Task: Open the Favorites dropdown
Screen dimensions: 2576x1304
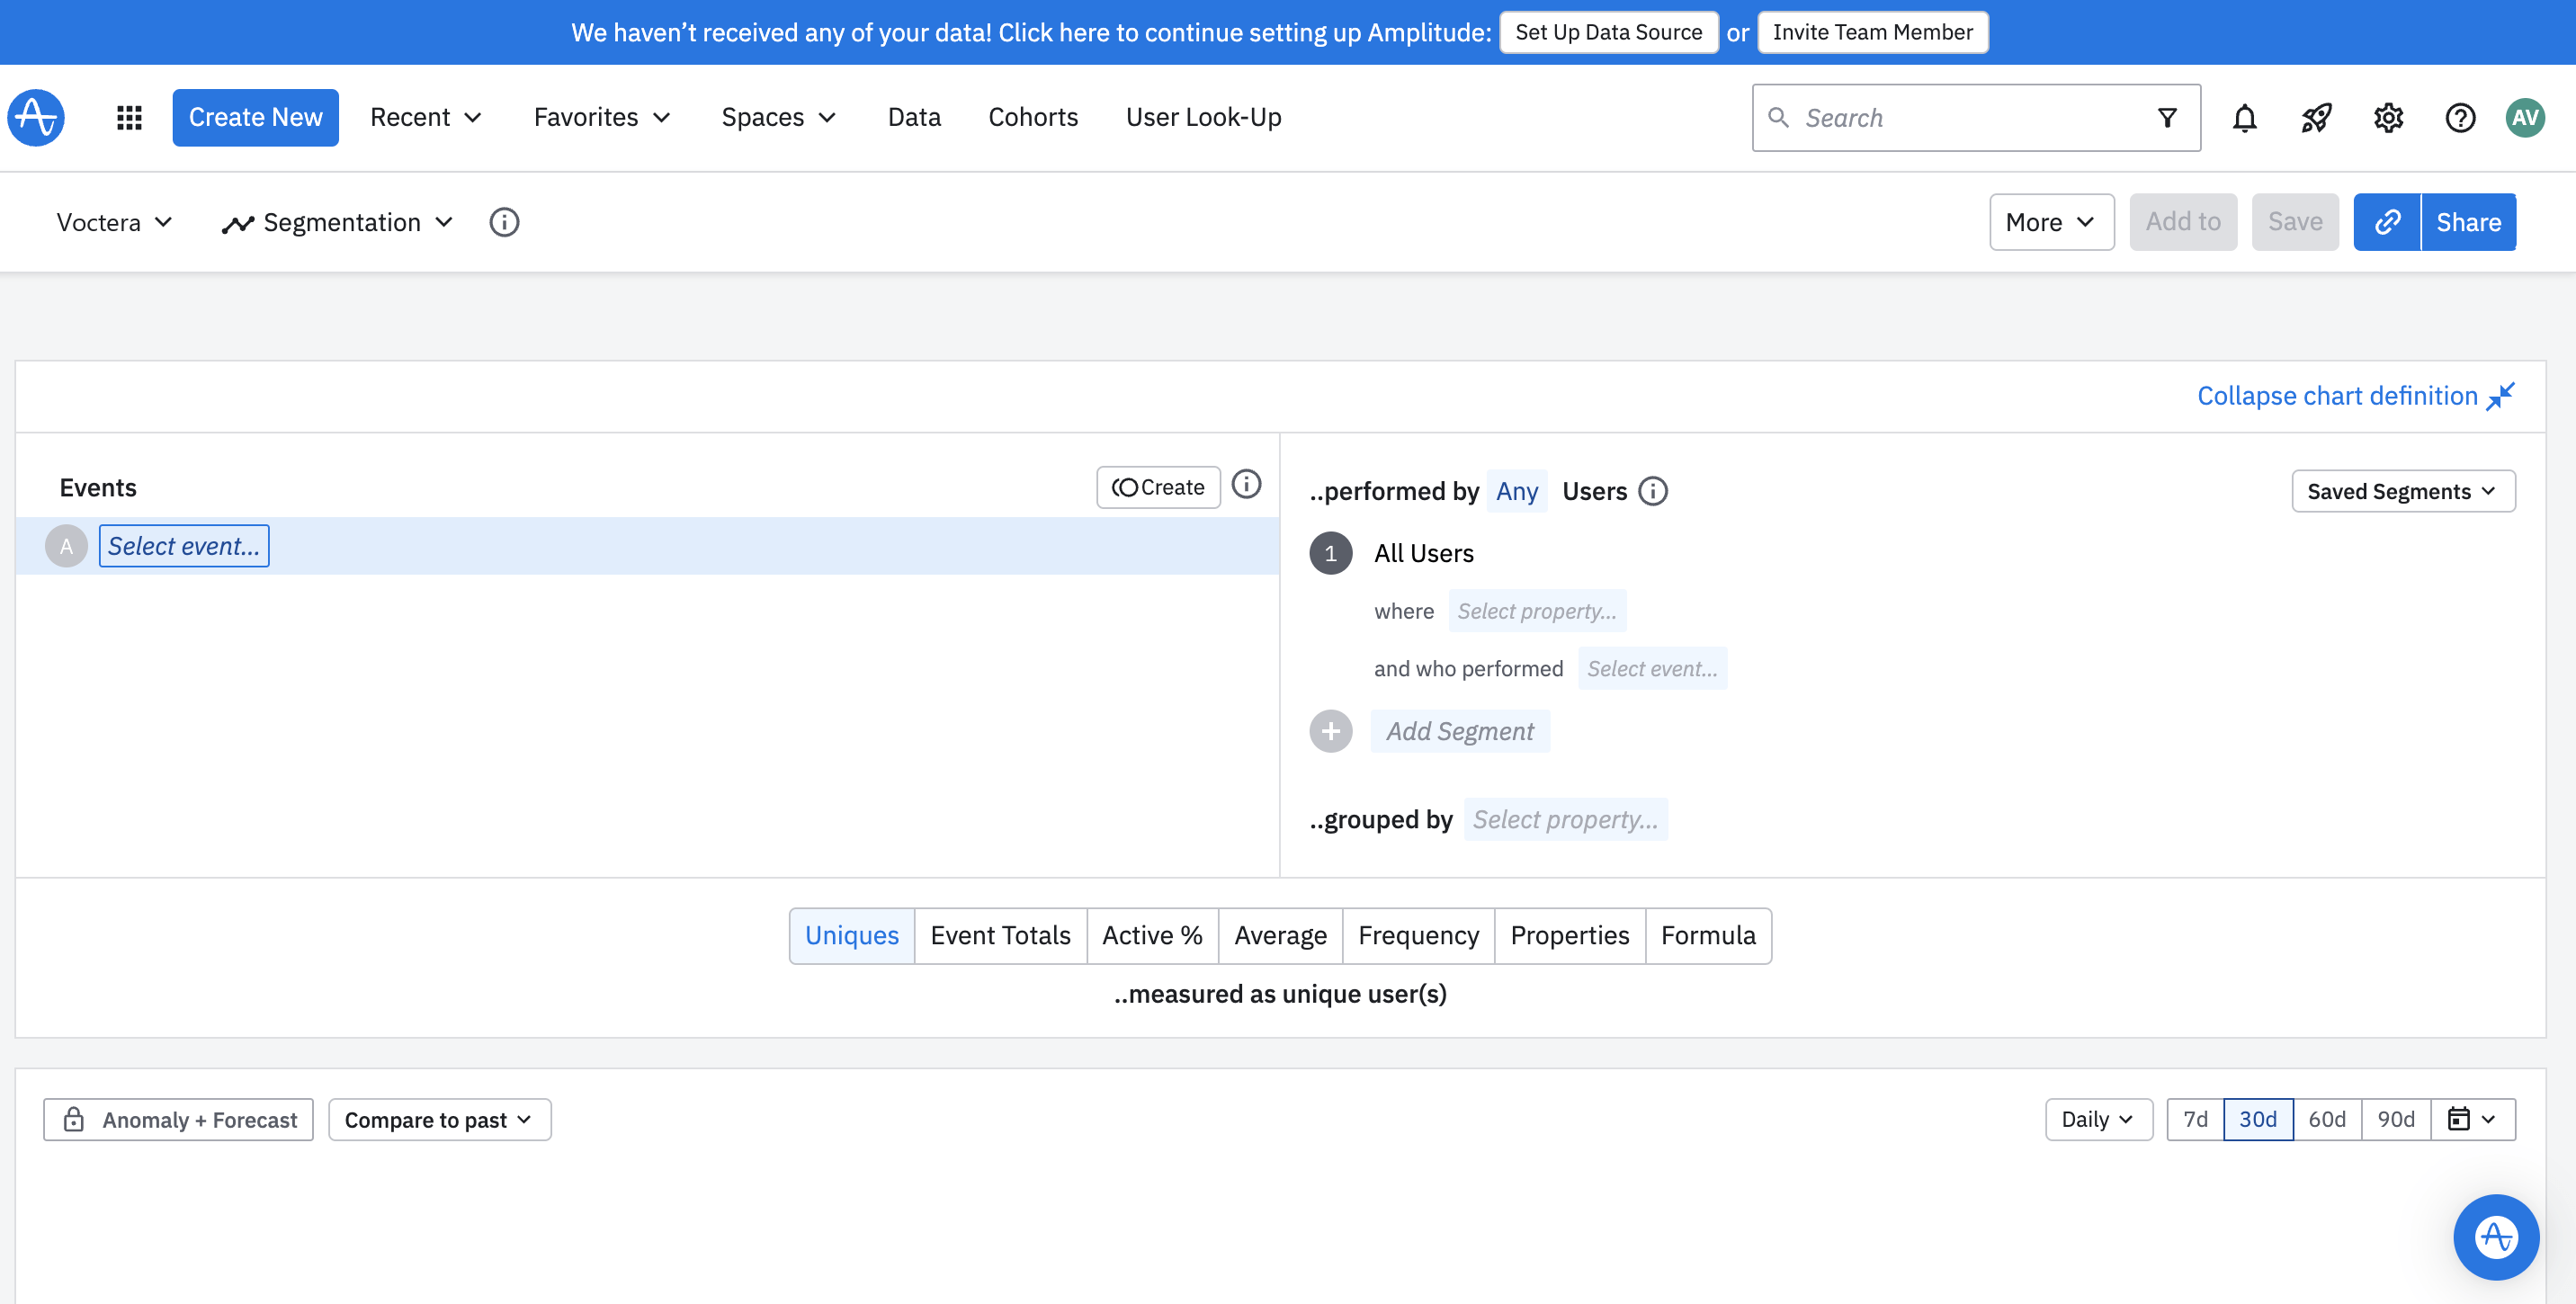Action: coord(602,117)
